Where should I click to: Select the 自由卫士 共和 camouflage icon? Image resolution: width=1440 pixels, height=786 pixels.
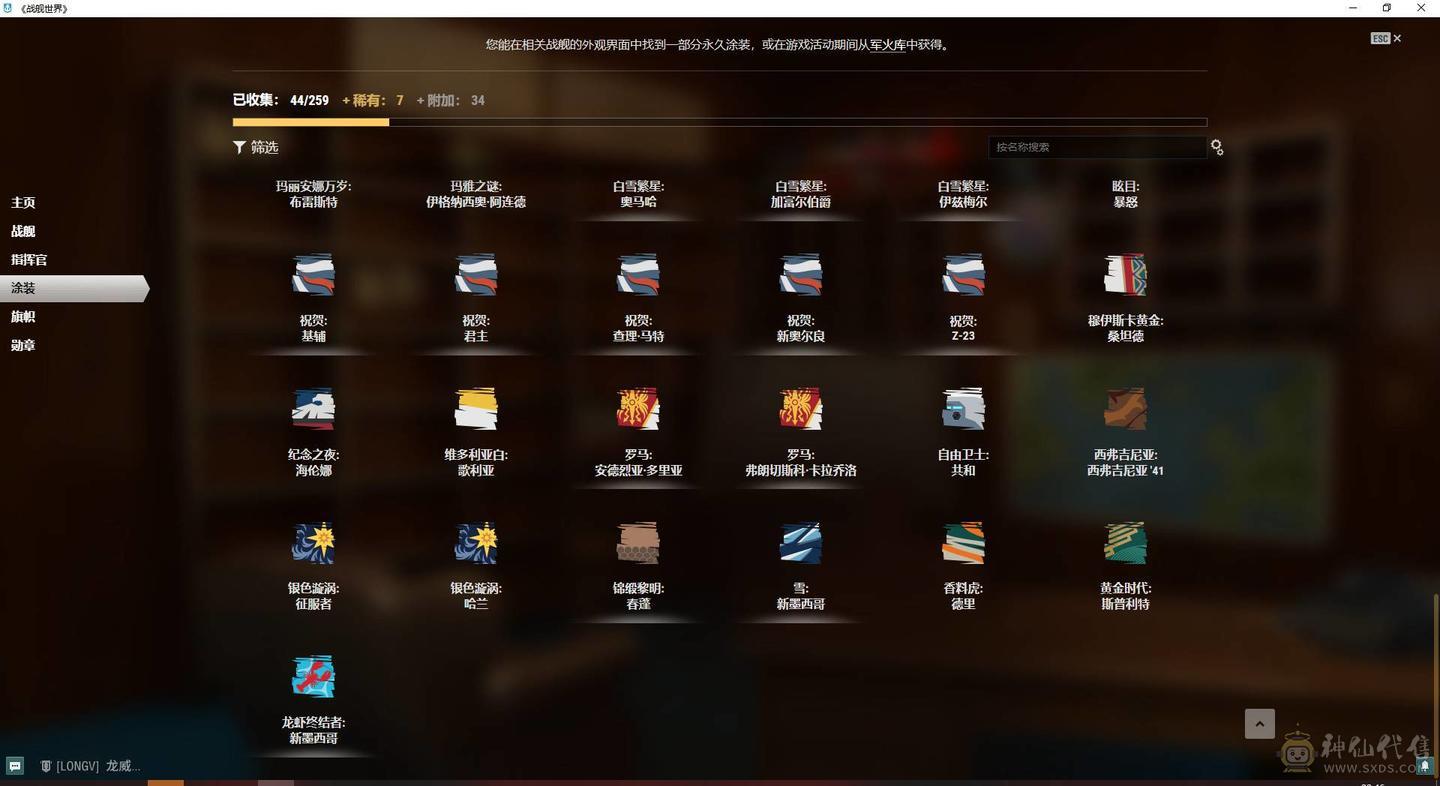click(x=963, y=409)
